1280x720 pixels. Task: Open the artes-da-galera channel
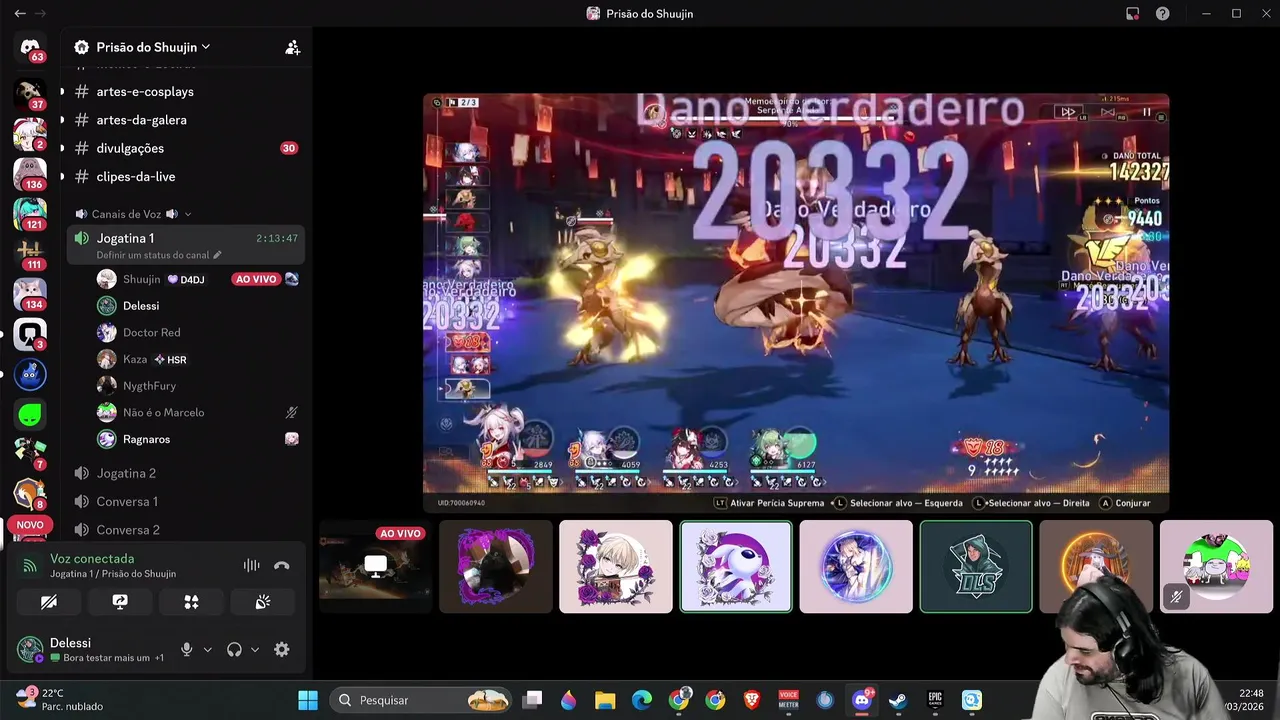[141, 120]
